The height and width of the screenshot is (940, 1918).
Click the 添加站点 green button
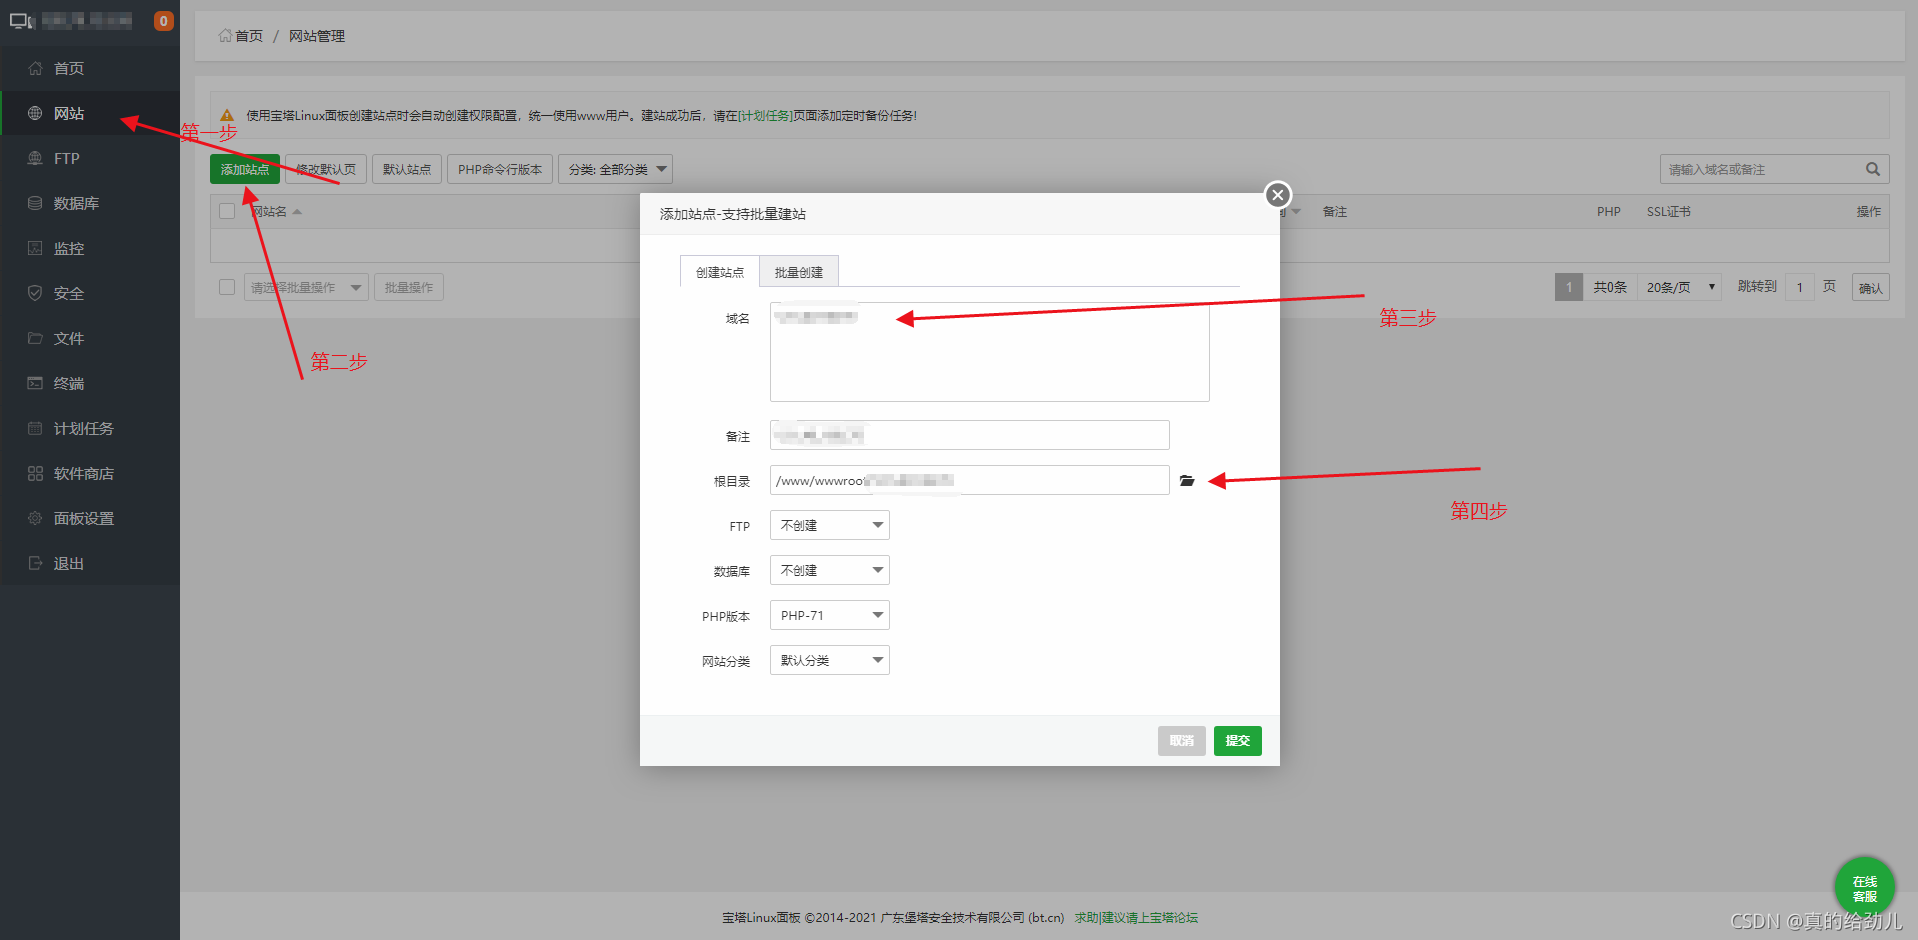[x=245, y=169]
